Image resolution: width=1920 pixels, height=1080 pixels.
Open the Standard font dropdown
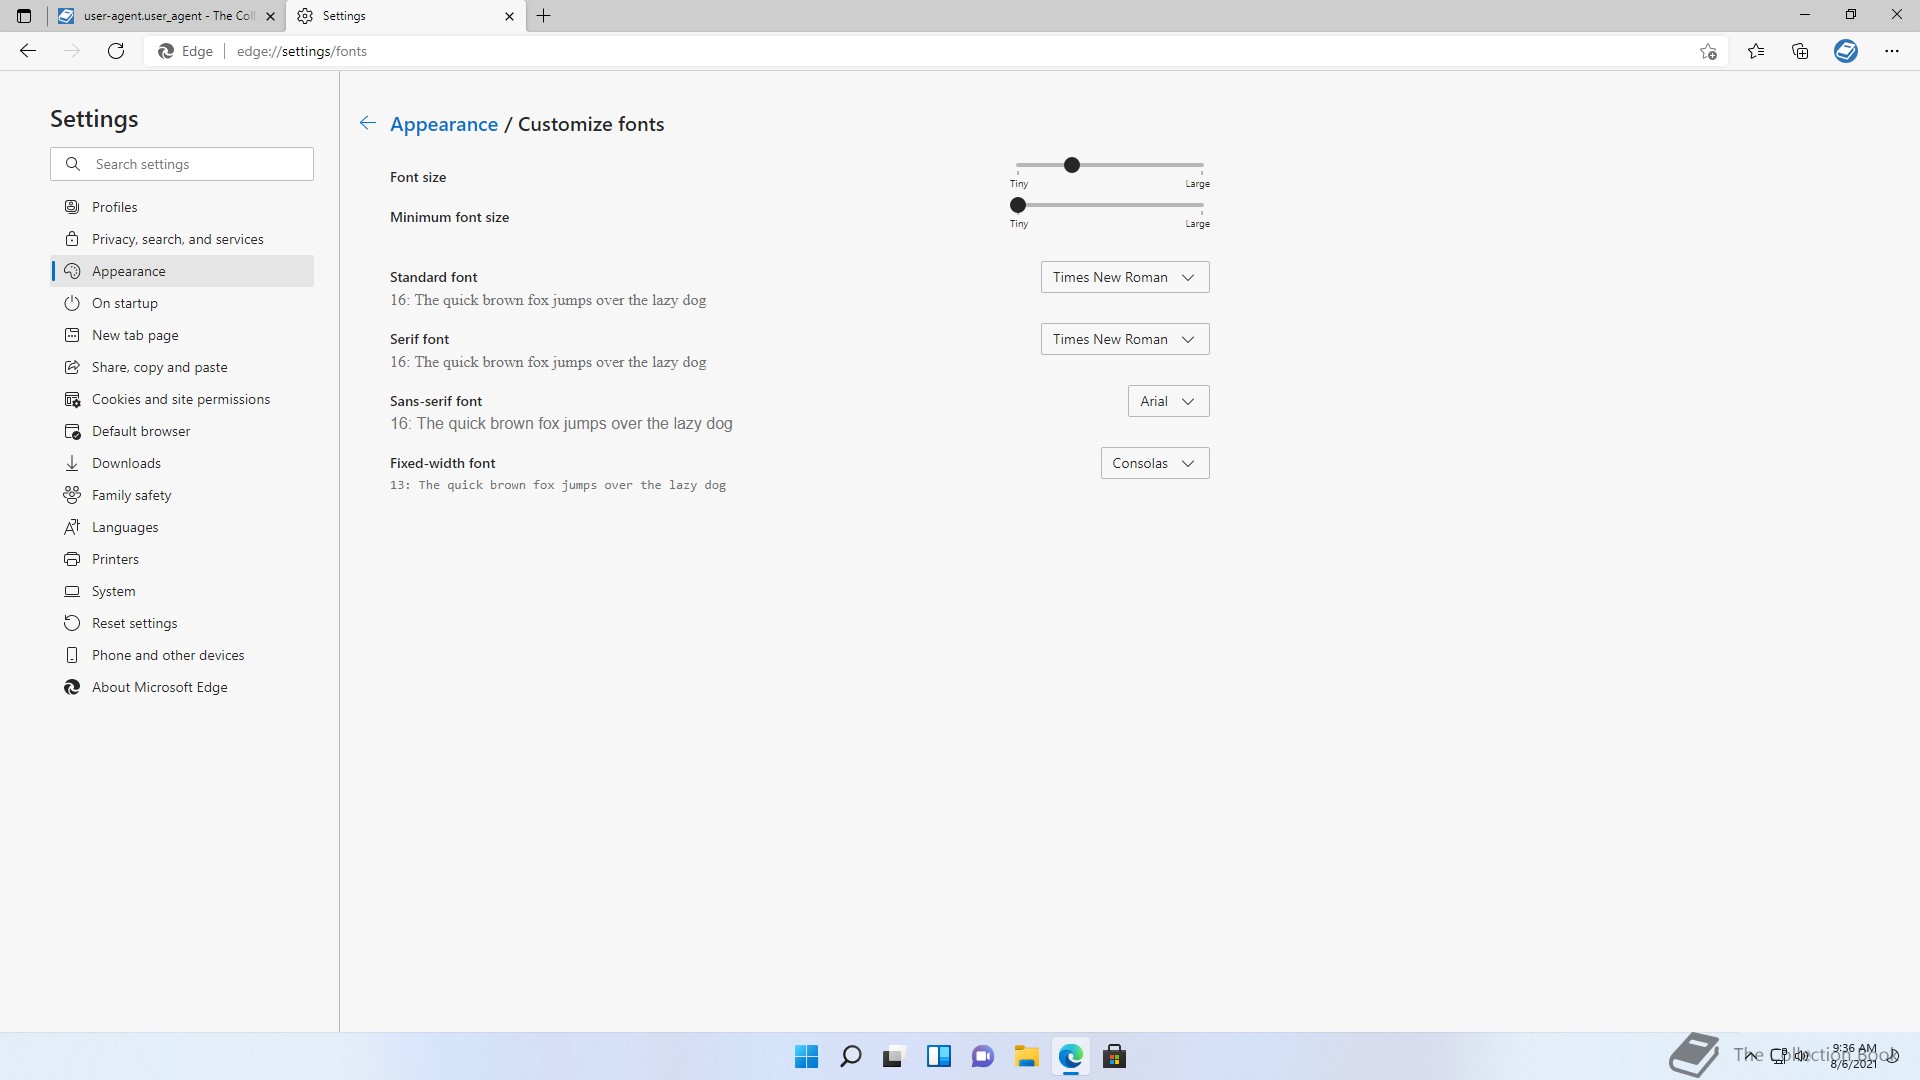point(1124,277)
